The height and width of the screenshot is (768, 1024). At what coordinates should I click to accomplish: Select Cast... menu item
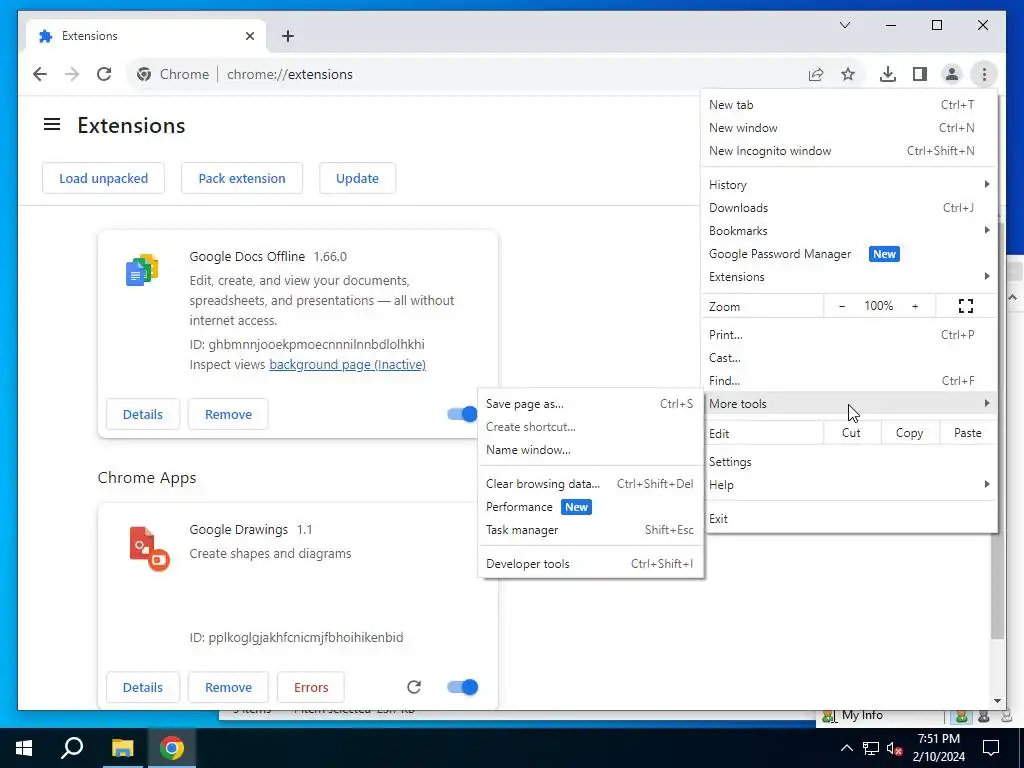point(850,358)
